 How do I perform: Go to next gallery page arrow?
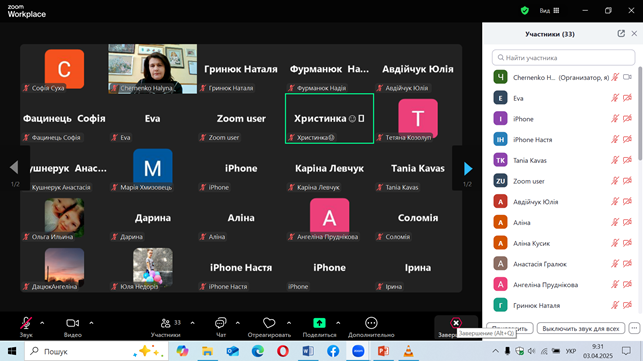click(468, 168)
